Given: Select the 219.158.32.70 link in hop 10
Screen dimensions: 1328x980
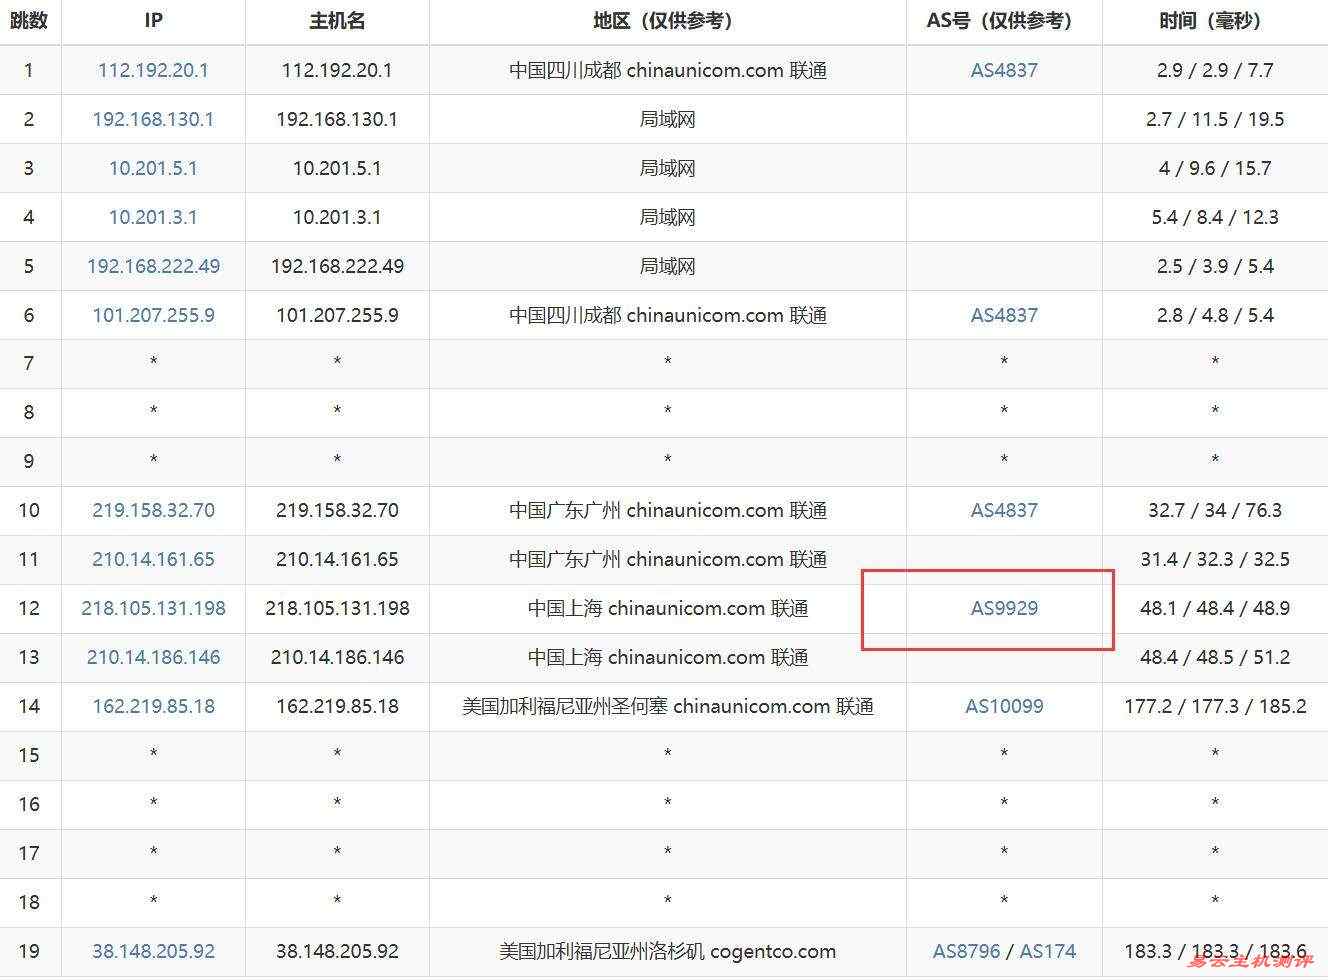Looking at the screenshot, I should 153,510.
